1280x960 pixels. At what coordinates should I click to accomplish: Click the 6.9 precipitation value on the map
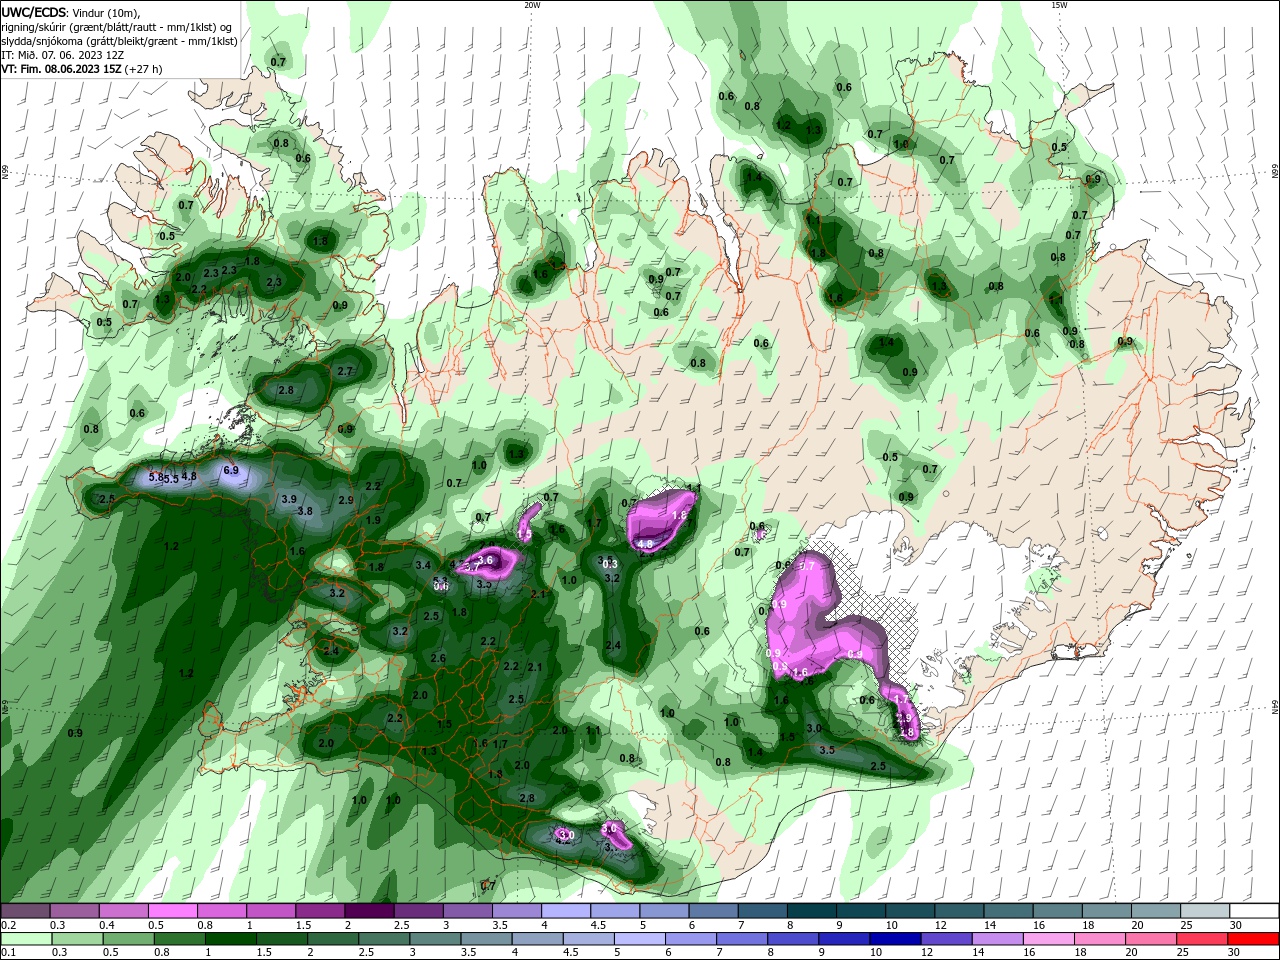[231, 470]
